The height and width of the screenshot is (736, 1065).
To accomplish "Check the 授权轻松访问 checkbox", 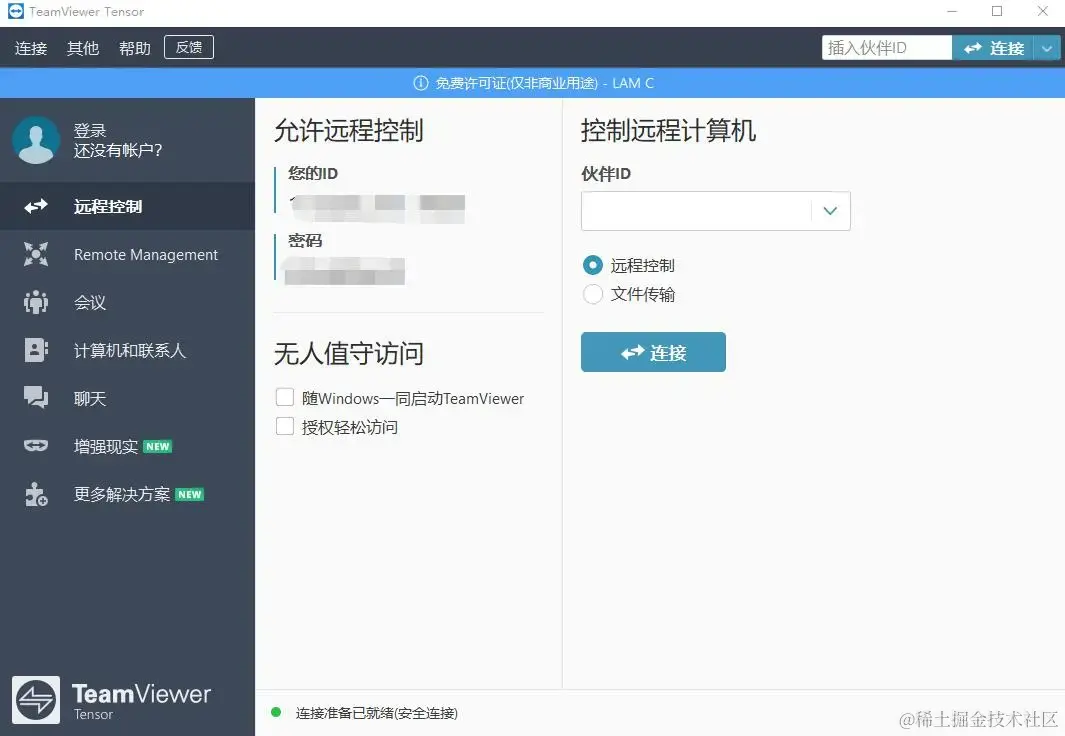I will (x=285, y=426).
